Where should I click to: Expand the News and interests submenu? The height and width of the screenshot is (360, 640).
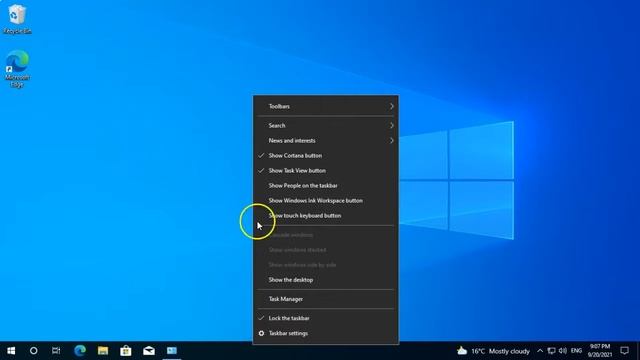(x=326, y=140)
